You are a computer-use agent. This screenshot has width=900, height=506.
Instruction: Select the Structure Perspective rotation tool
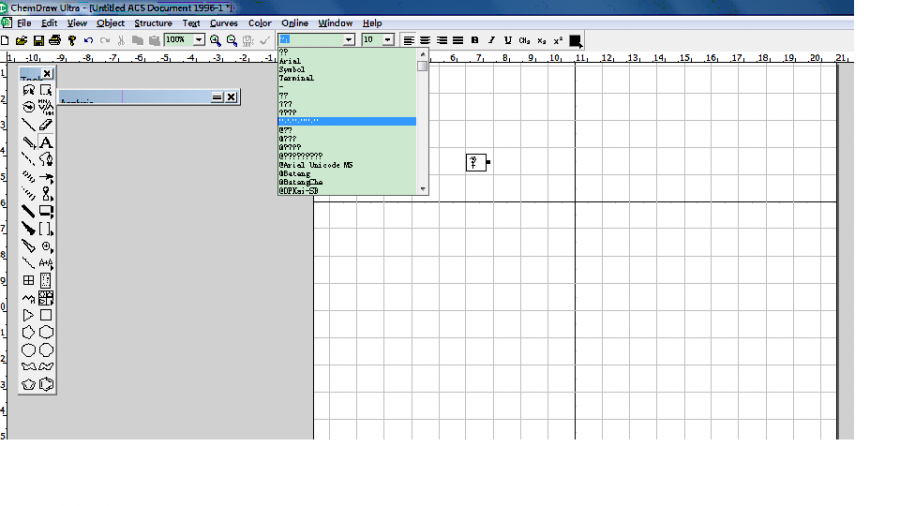click(28, 107)
